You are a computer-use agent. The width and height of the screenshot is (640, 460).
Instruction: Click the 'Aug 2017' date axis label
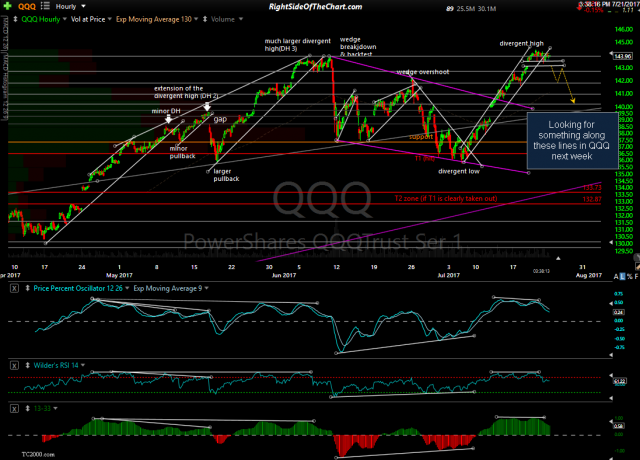coord(589,276)
